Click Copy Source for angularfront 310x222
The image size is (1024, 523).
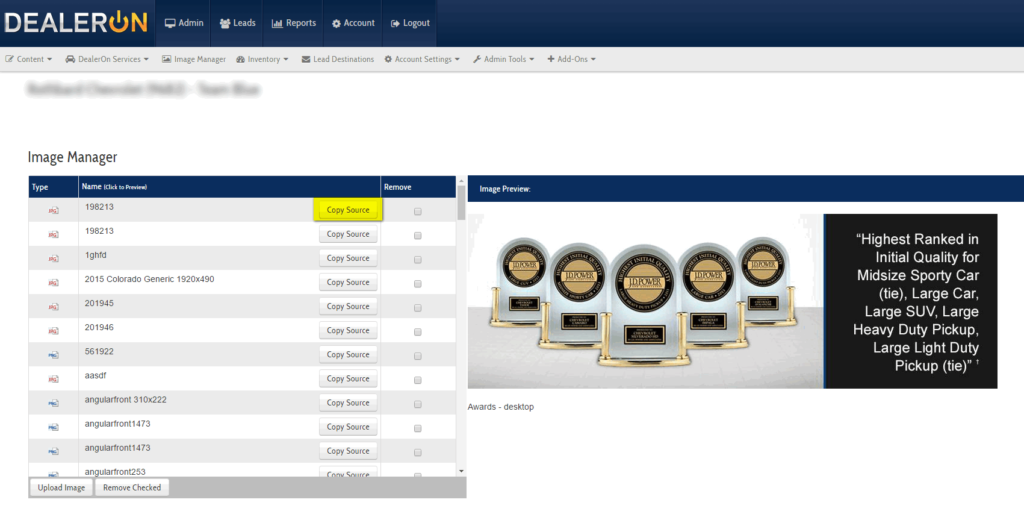tap(348, 403)
